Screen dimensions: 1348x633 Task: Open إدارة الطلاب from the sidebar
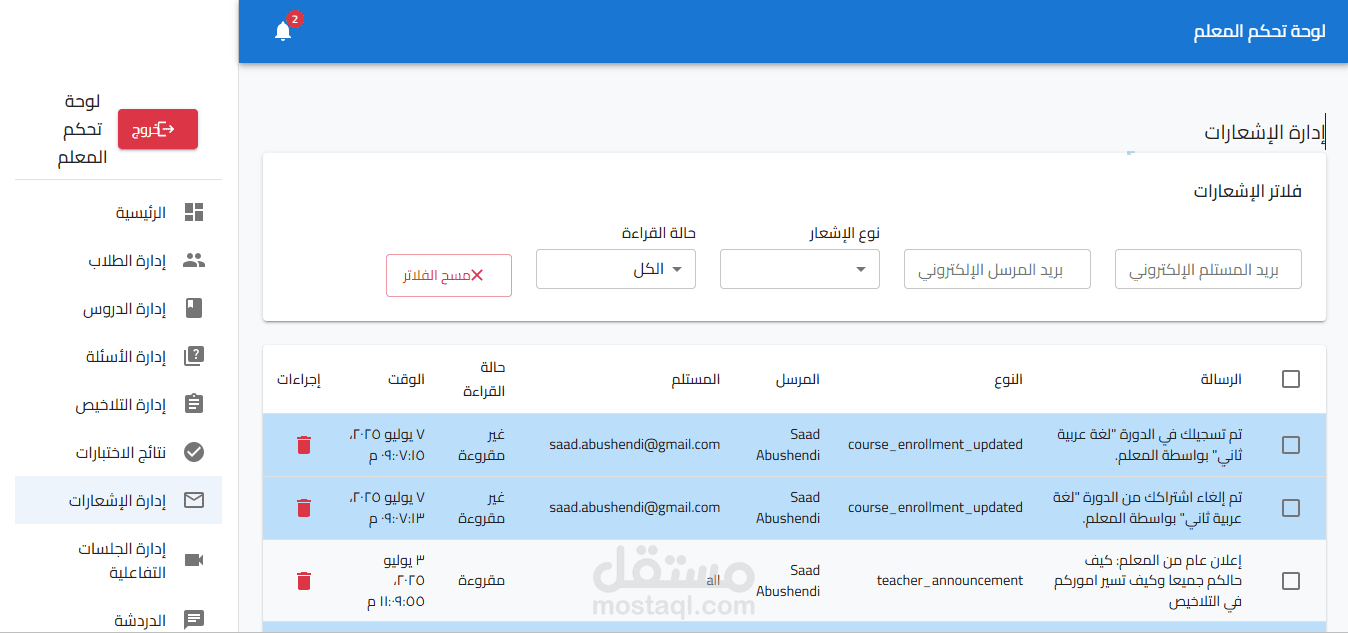[x=118, y=260]
